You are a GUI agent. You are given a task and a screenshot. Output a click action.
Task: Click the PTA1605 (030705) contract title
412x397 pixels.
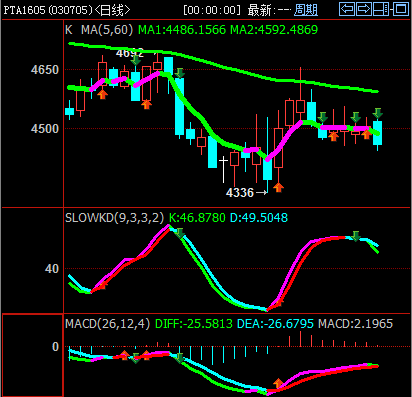(48, 10)
